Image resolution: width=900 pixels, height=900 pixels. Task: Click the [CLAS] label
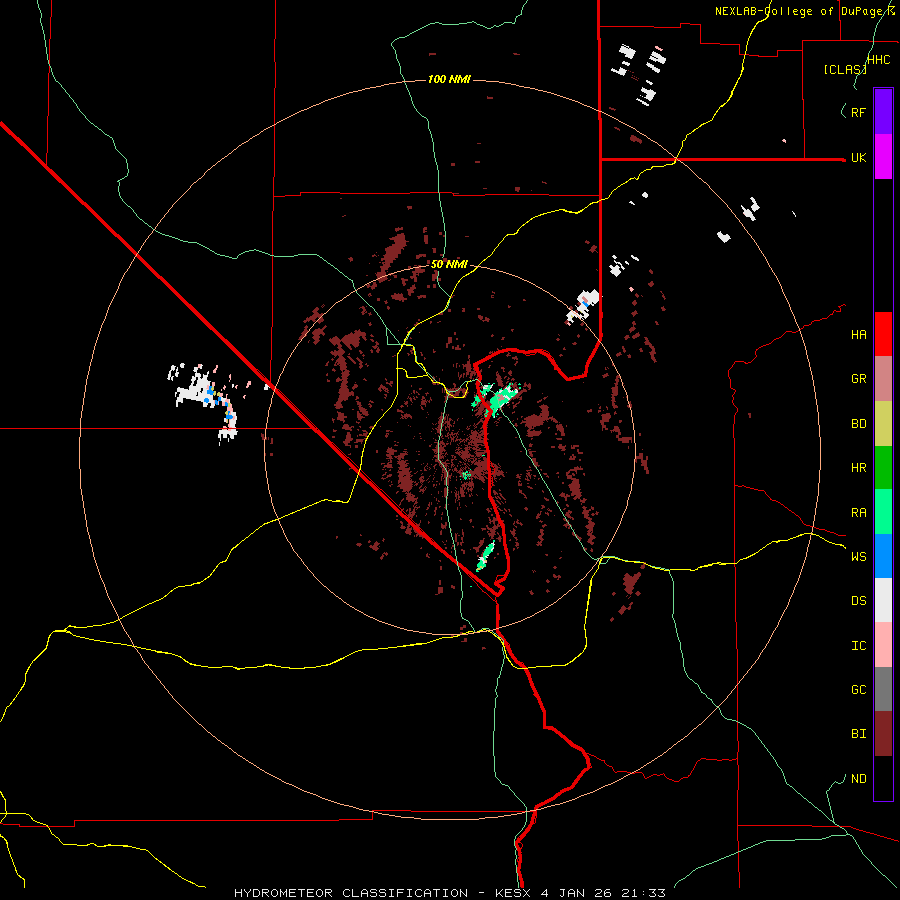tap(845, 69)
